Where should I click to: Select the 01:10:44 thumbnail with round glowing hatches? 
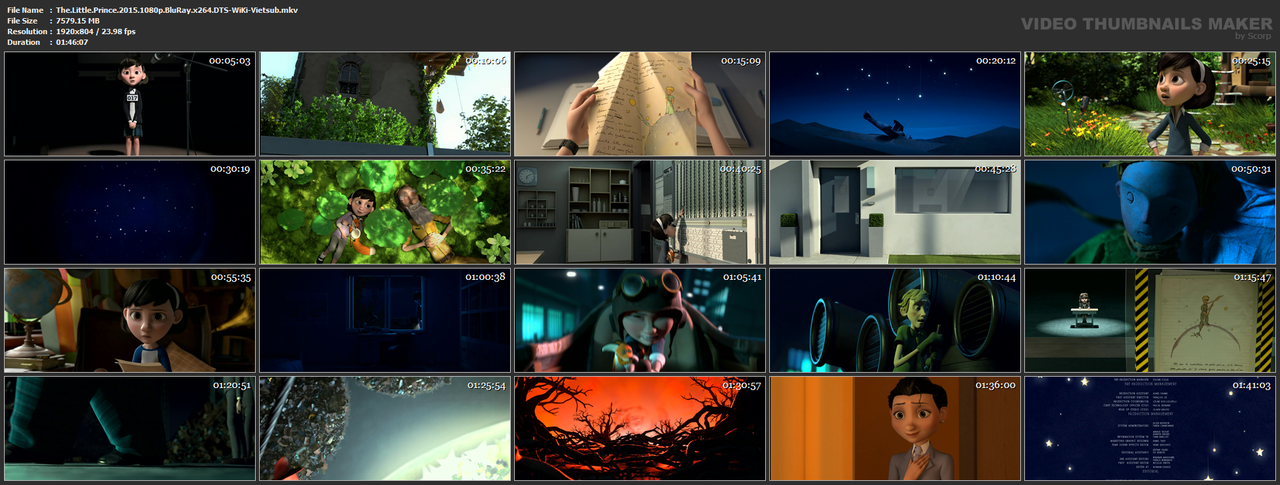(895, 320)
